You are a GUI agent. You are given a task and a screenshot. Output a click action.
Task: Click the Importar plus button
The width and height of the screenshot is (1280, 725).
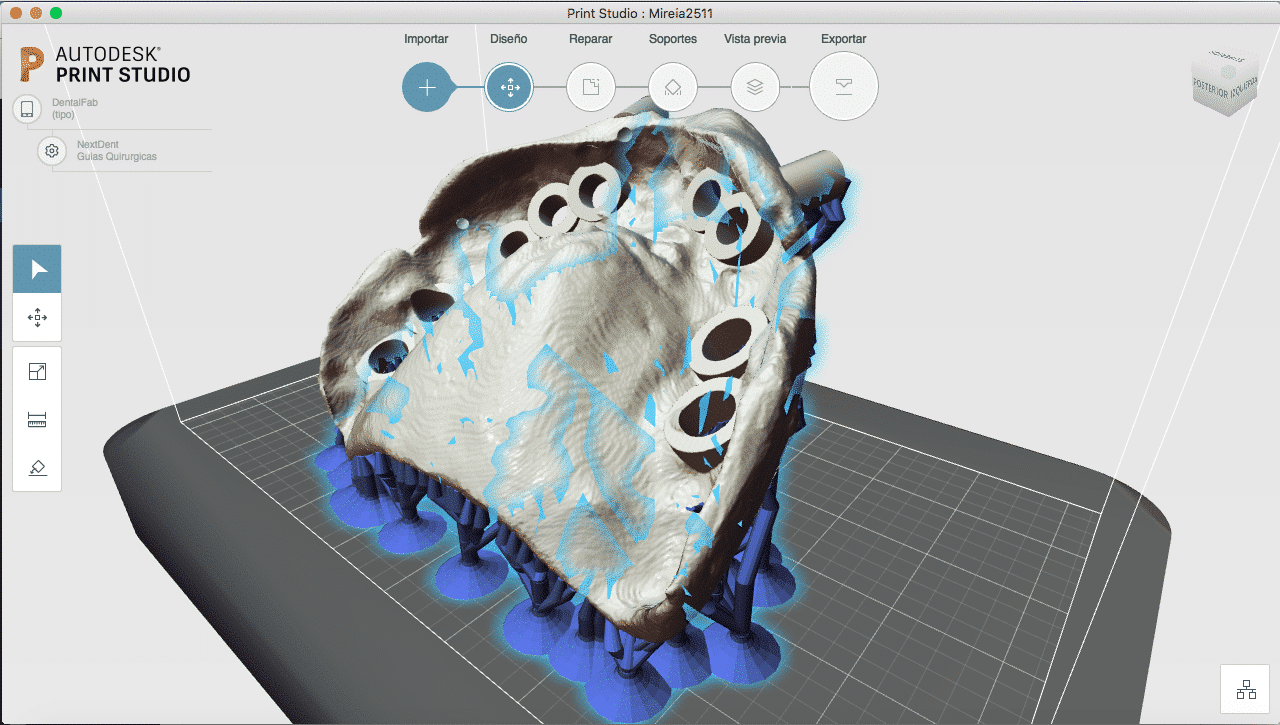(427, 87)
